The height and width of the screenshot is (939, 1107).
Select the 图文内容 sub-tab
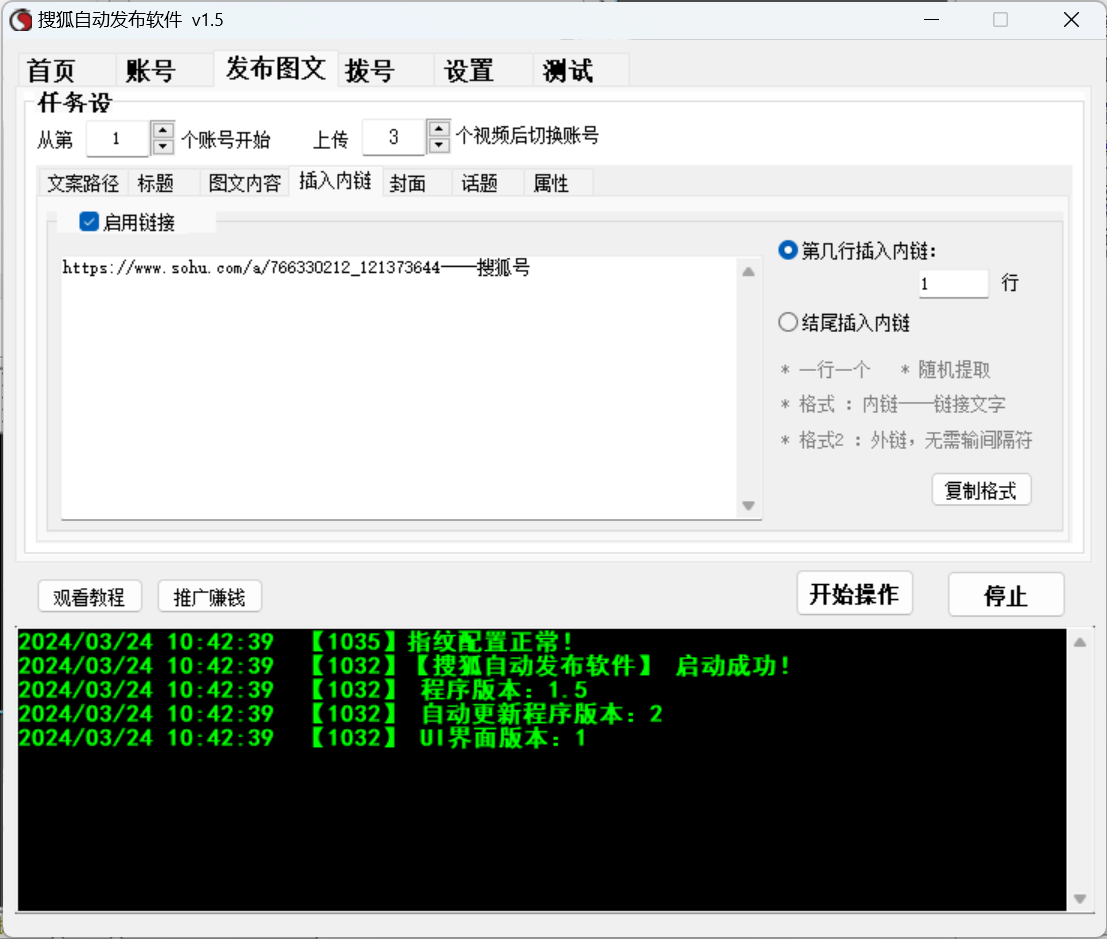tap(244, 184)
